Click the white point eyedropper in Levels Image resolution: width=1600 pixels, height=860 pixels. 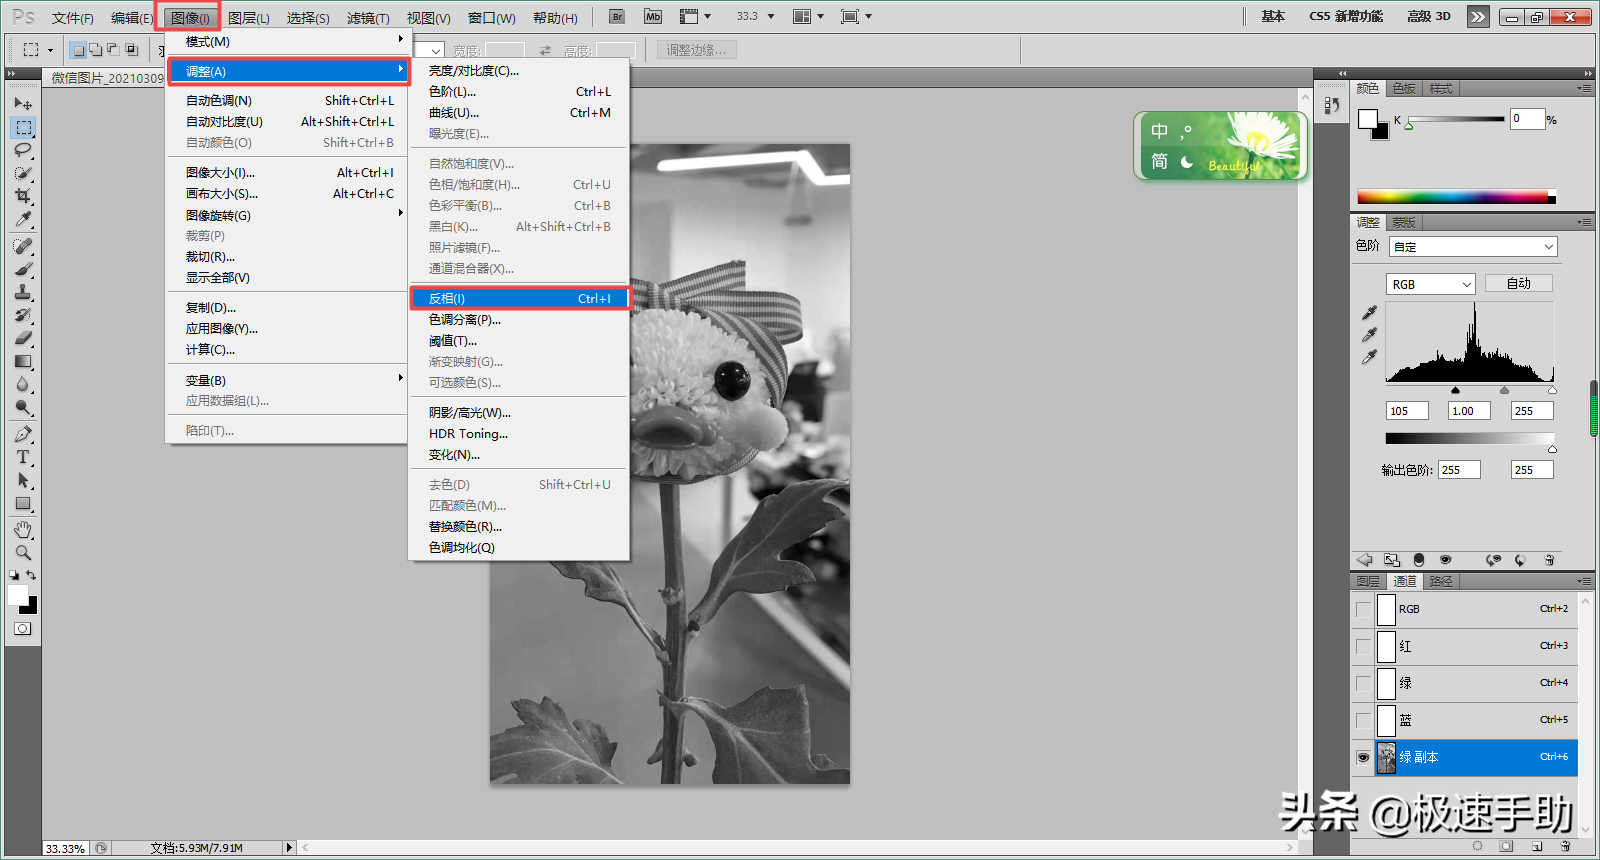click(x=1370, y=357)
